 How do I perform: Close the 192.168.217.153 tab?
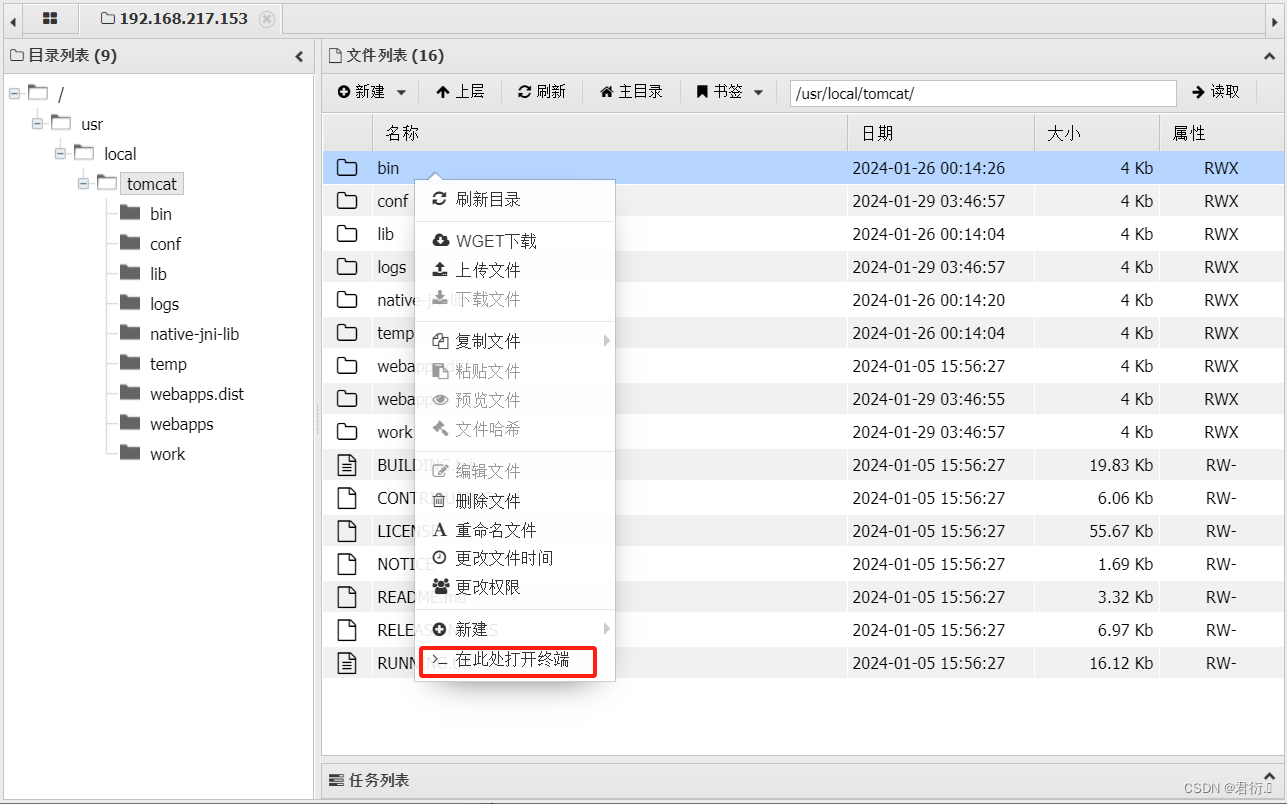click(x=266, y=19)
